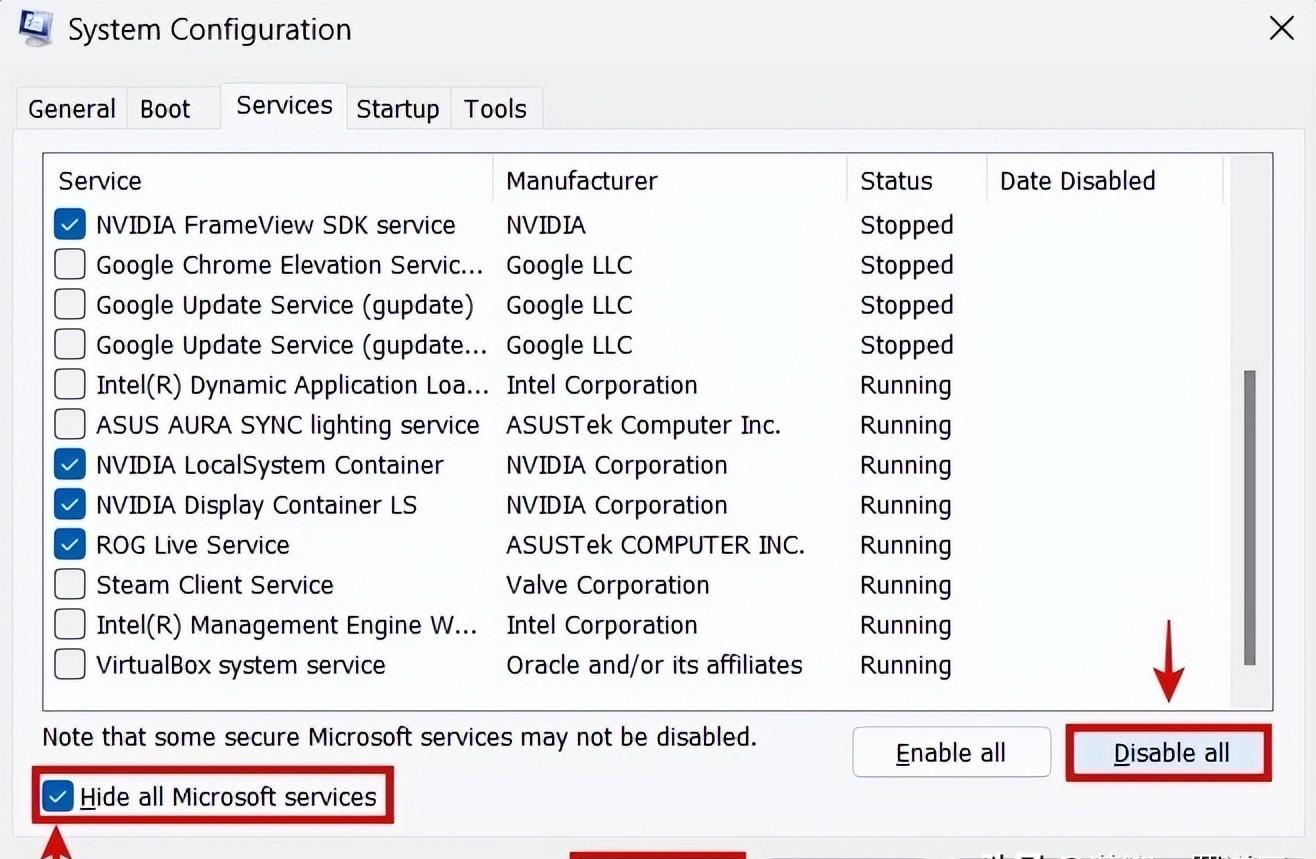Click Stopped status of NVIDIA FrameView row
Viewport: 1316px width, 859px height.
click(907, 225)
